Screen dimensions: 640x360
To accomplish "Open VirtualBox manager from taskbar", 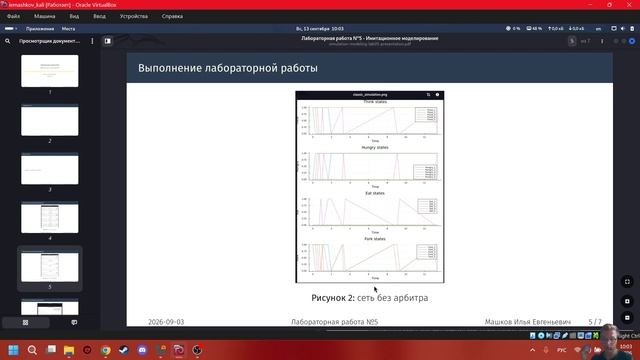I will tap(161, 350).
